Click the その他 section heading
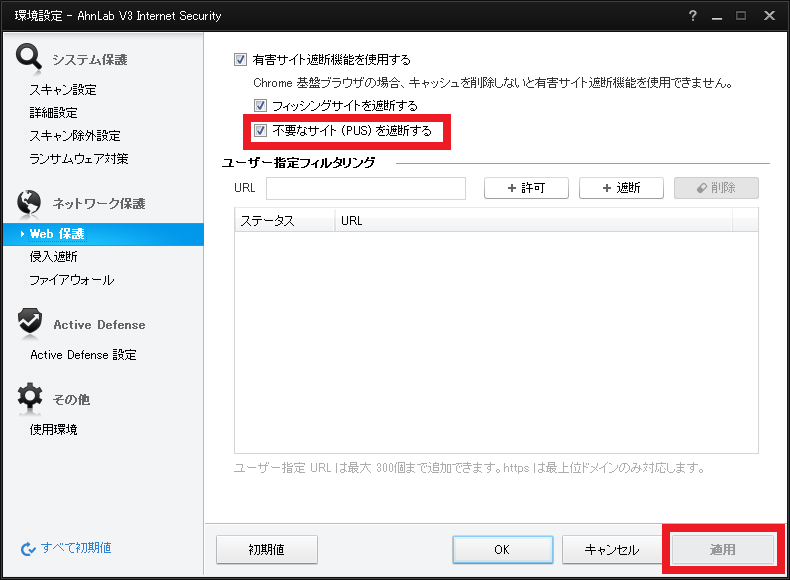Image resolution: width=790 pixels, height=580 pixels. click(x=71, y=400)
